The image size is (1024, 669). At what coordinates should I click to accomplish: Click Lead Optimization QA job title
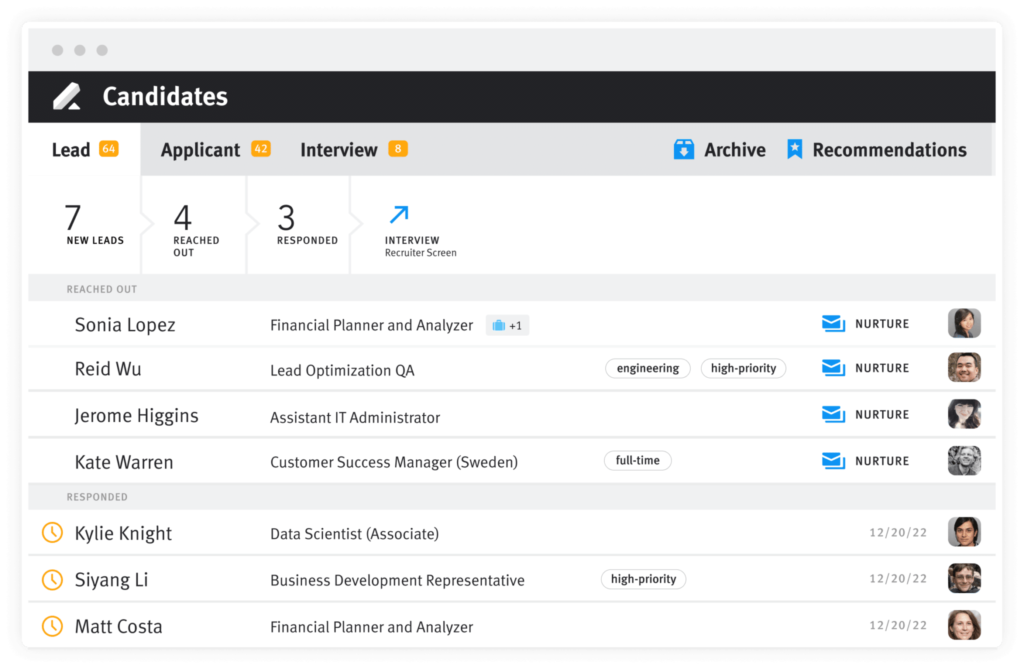[342, 370]
